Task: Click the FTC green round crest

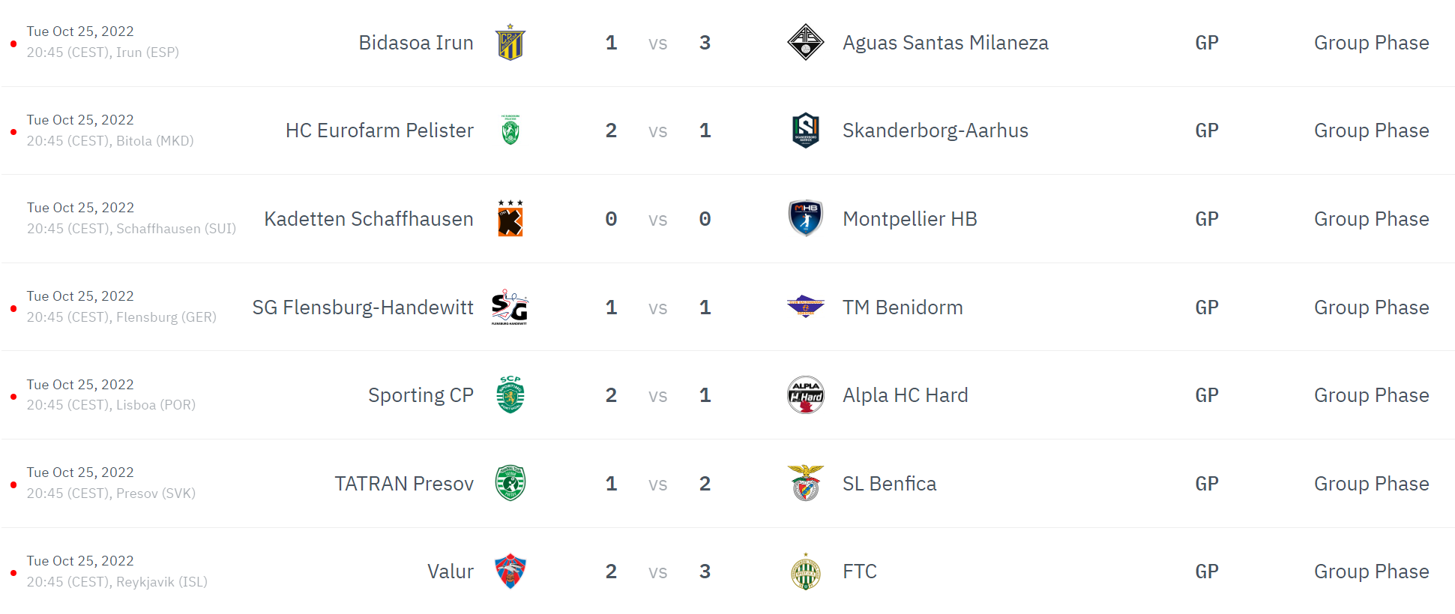Action: (805, 571)
